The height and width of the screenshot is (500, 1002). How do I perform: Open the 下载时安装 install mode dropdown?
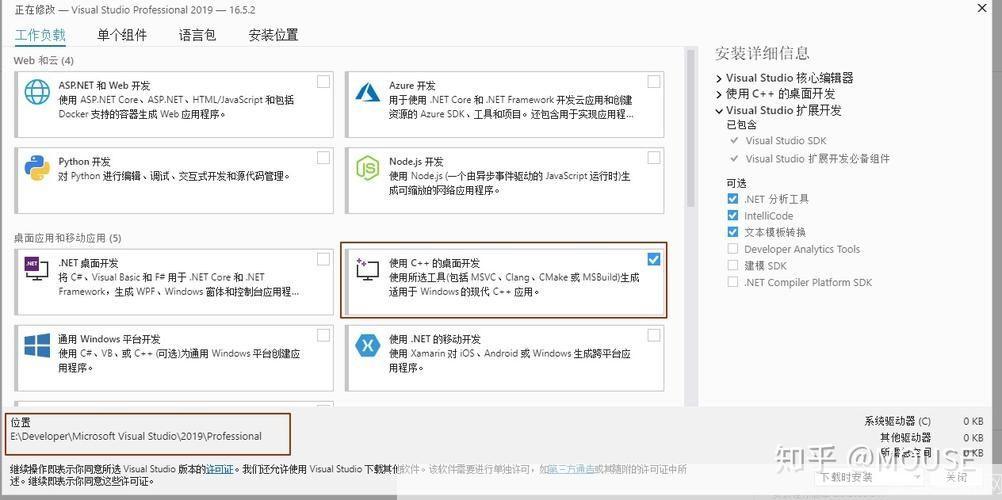point(869,477)
